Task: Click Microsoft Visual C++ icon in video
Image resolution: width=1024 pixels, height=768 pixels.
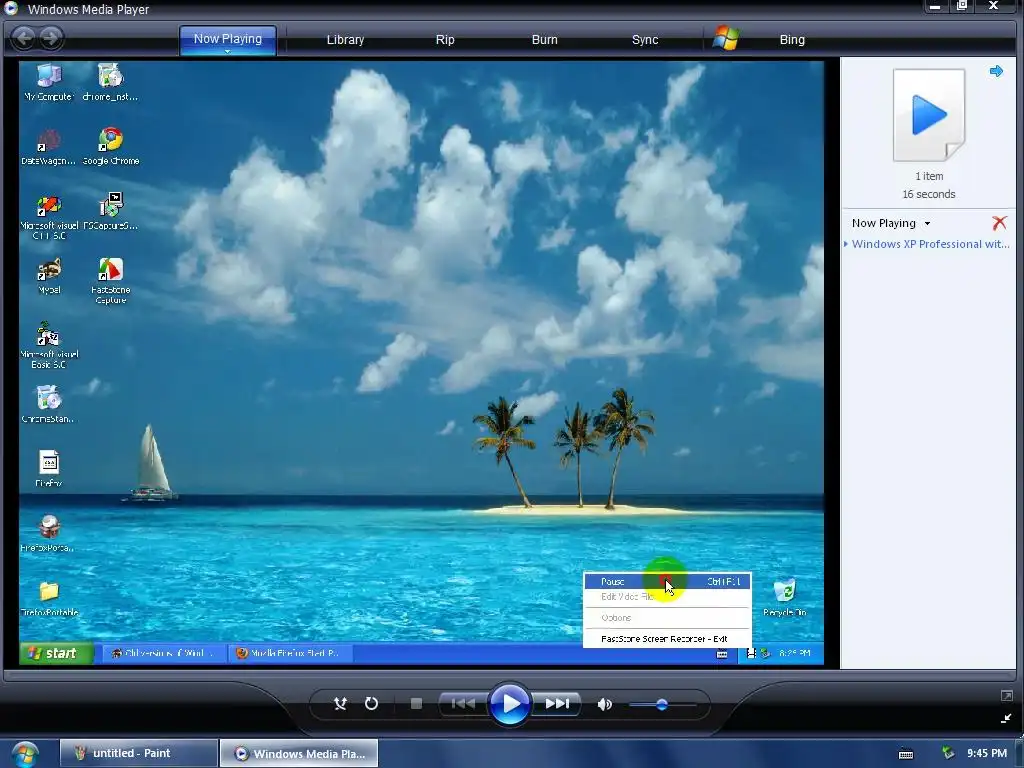Action: pyautogui.click(x=49, y=217)
